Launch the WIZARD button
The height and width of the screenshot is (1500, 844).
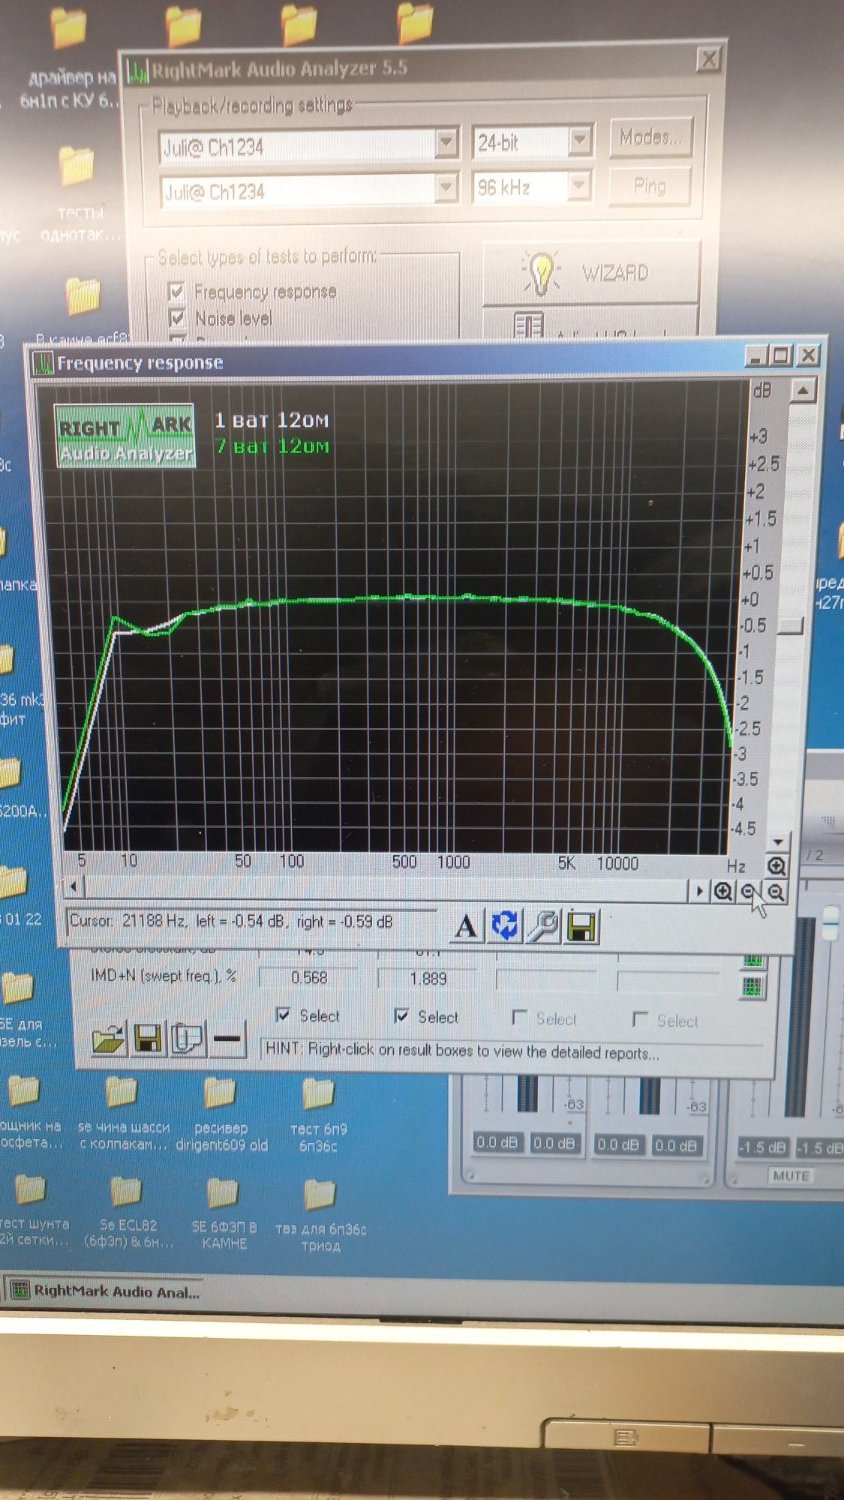(590, 272)
